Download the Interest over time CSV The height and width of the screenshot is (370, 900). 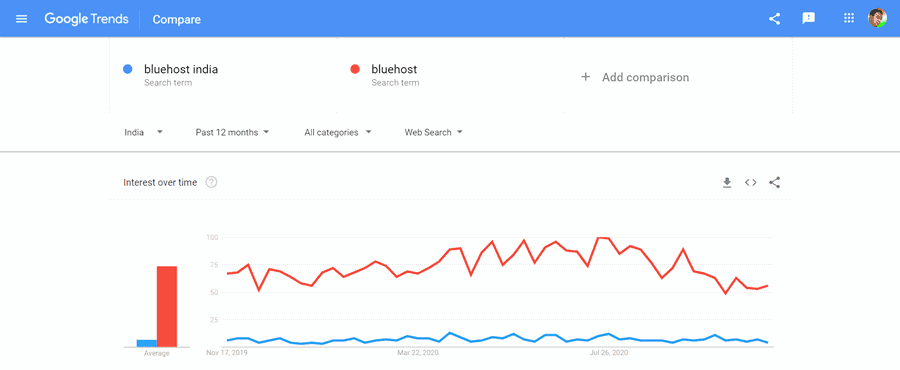(727, 183)
